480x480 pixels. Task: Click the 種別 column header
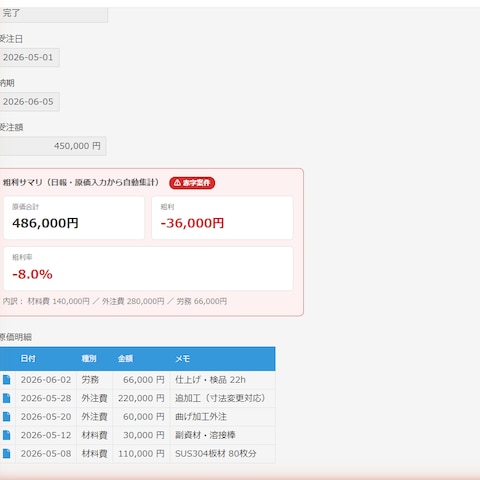click(89, 359)
